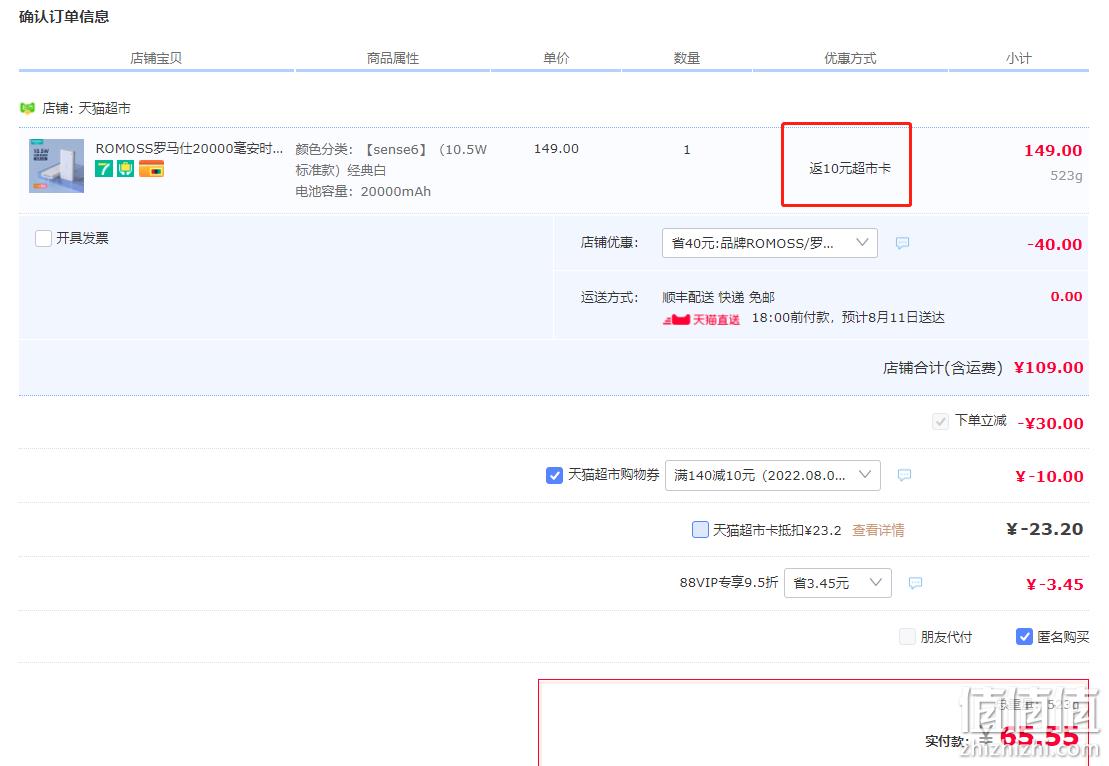The width and height of the screenshot is (1109, 766).
Task: Click the 18:00前付款 delivery estimate text
Action: point(848,318)
